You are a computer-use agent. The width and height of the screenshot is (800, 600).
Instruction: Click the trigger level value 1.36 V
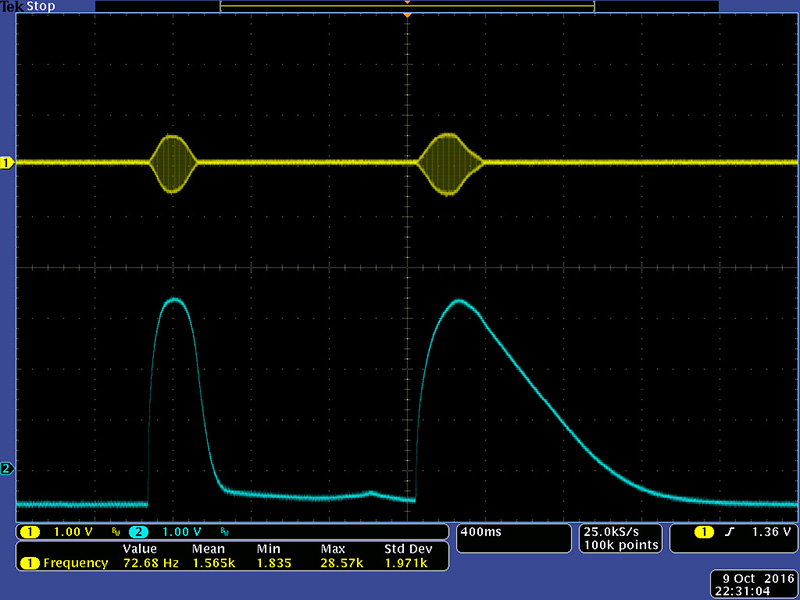click(771, 532)
